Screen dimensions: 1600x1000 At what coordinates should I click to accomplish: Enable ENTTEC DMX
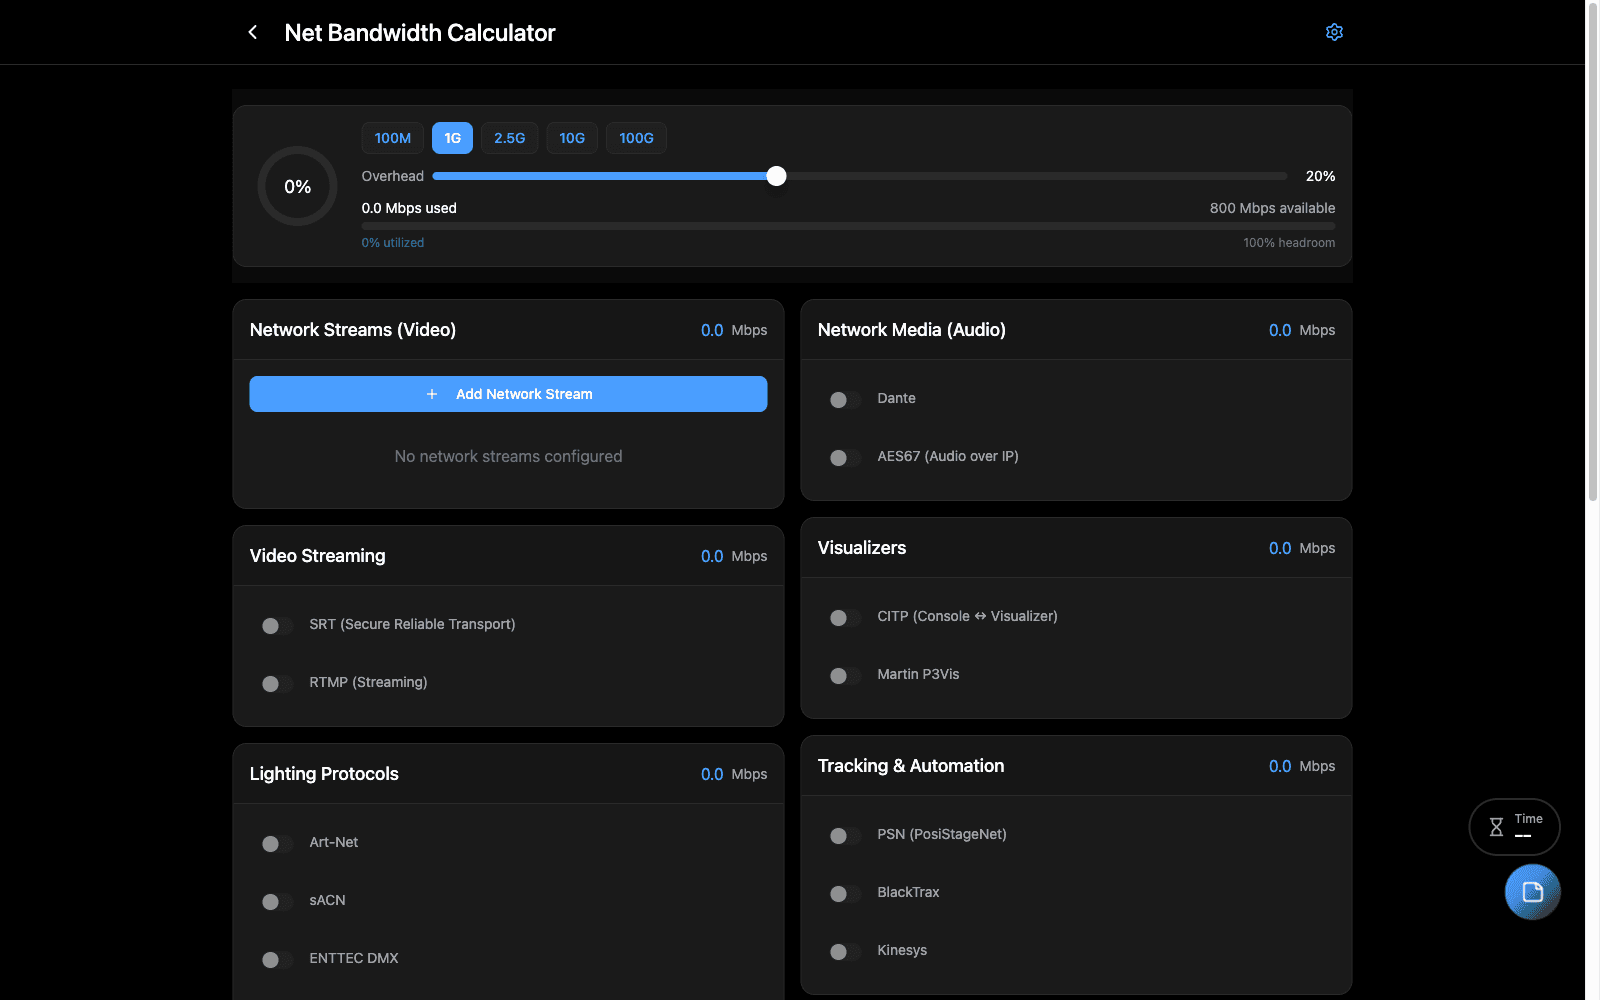(277, 960)
